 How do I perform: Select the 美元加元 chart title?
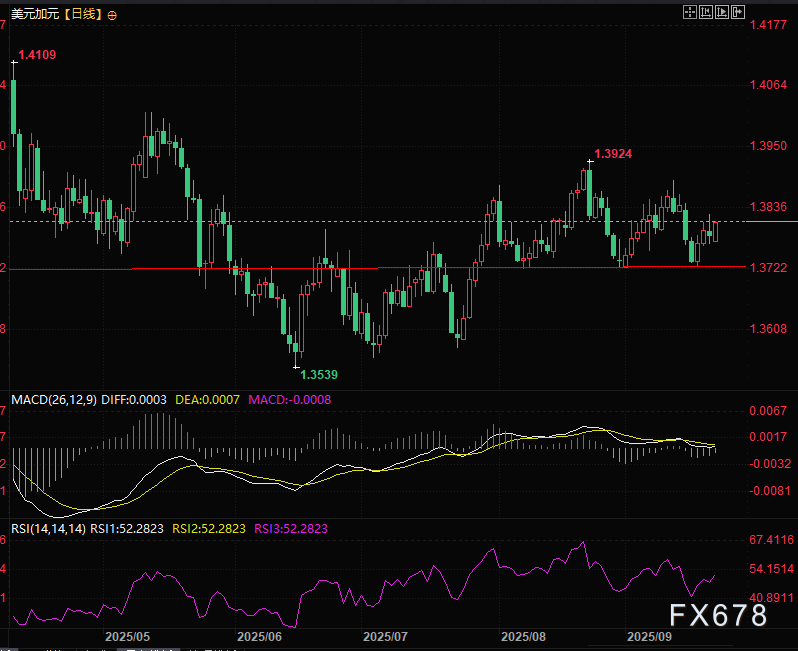[x=32, y=15]
